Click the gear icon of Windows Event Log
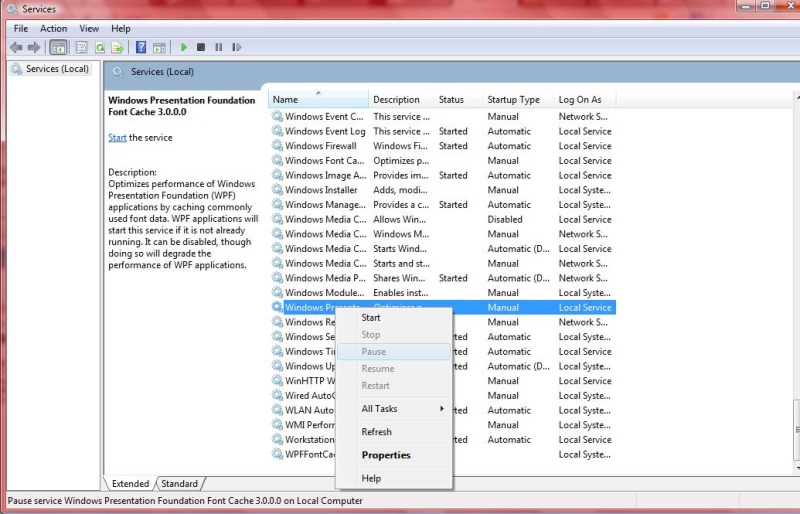This screenshot has width=800, height=514. pos(277,131)
